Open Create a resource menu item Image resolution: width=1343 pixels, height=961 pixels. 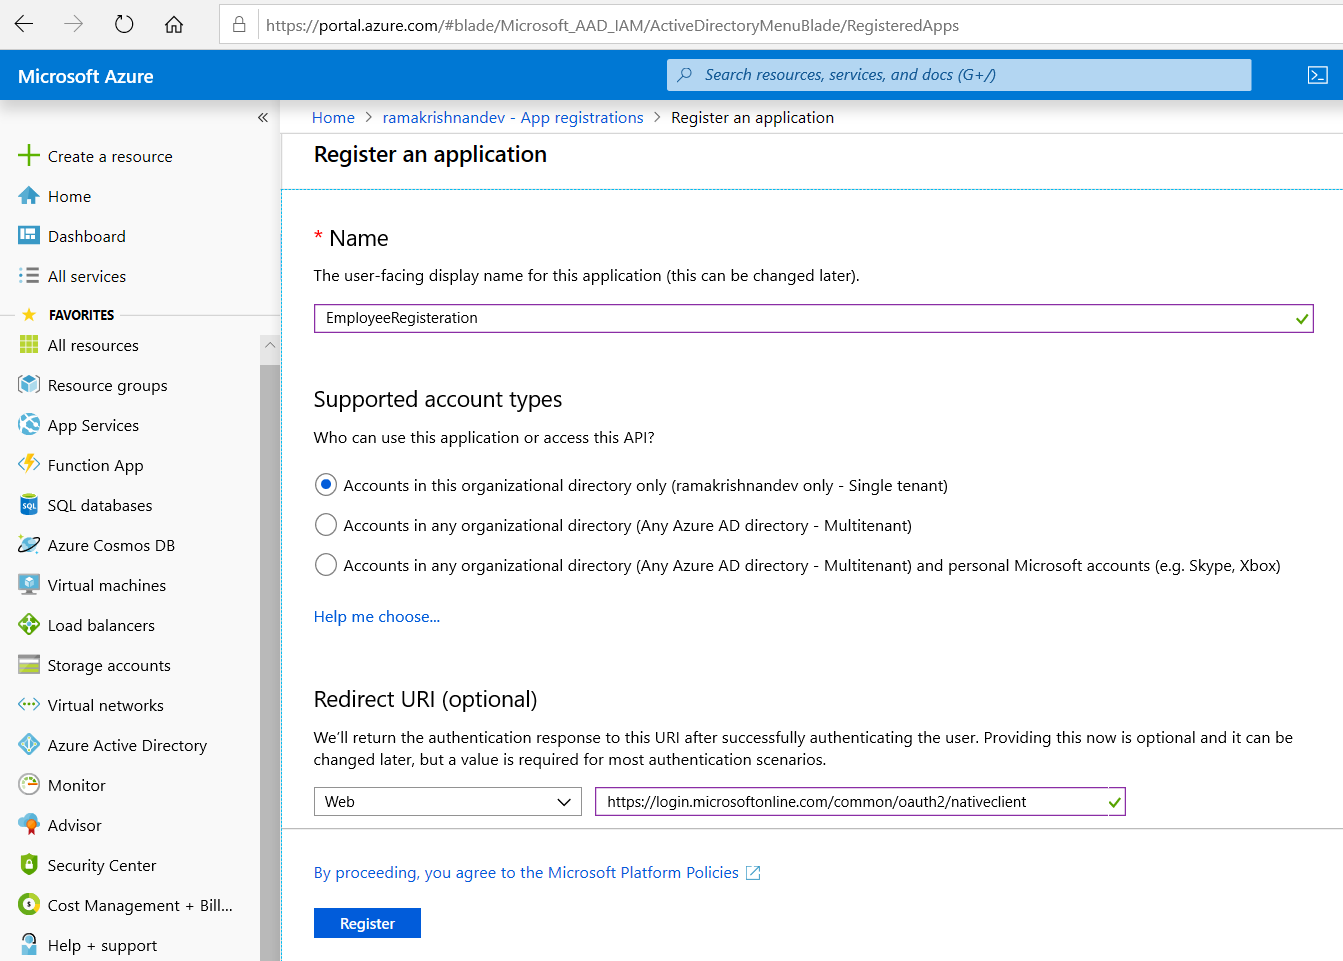click(x=110, y=156)
